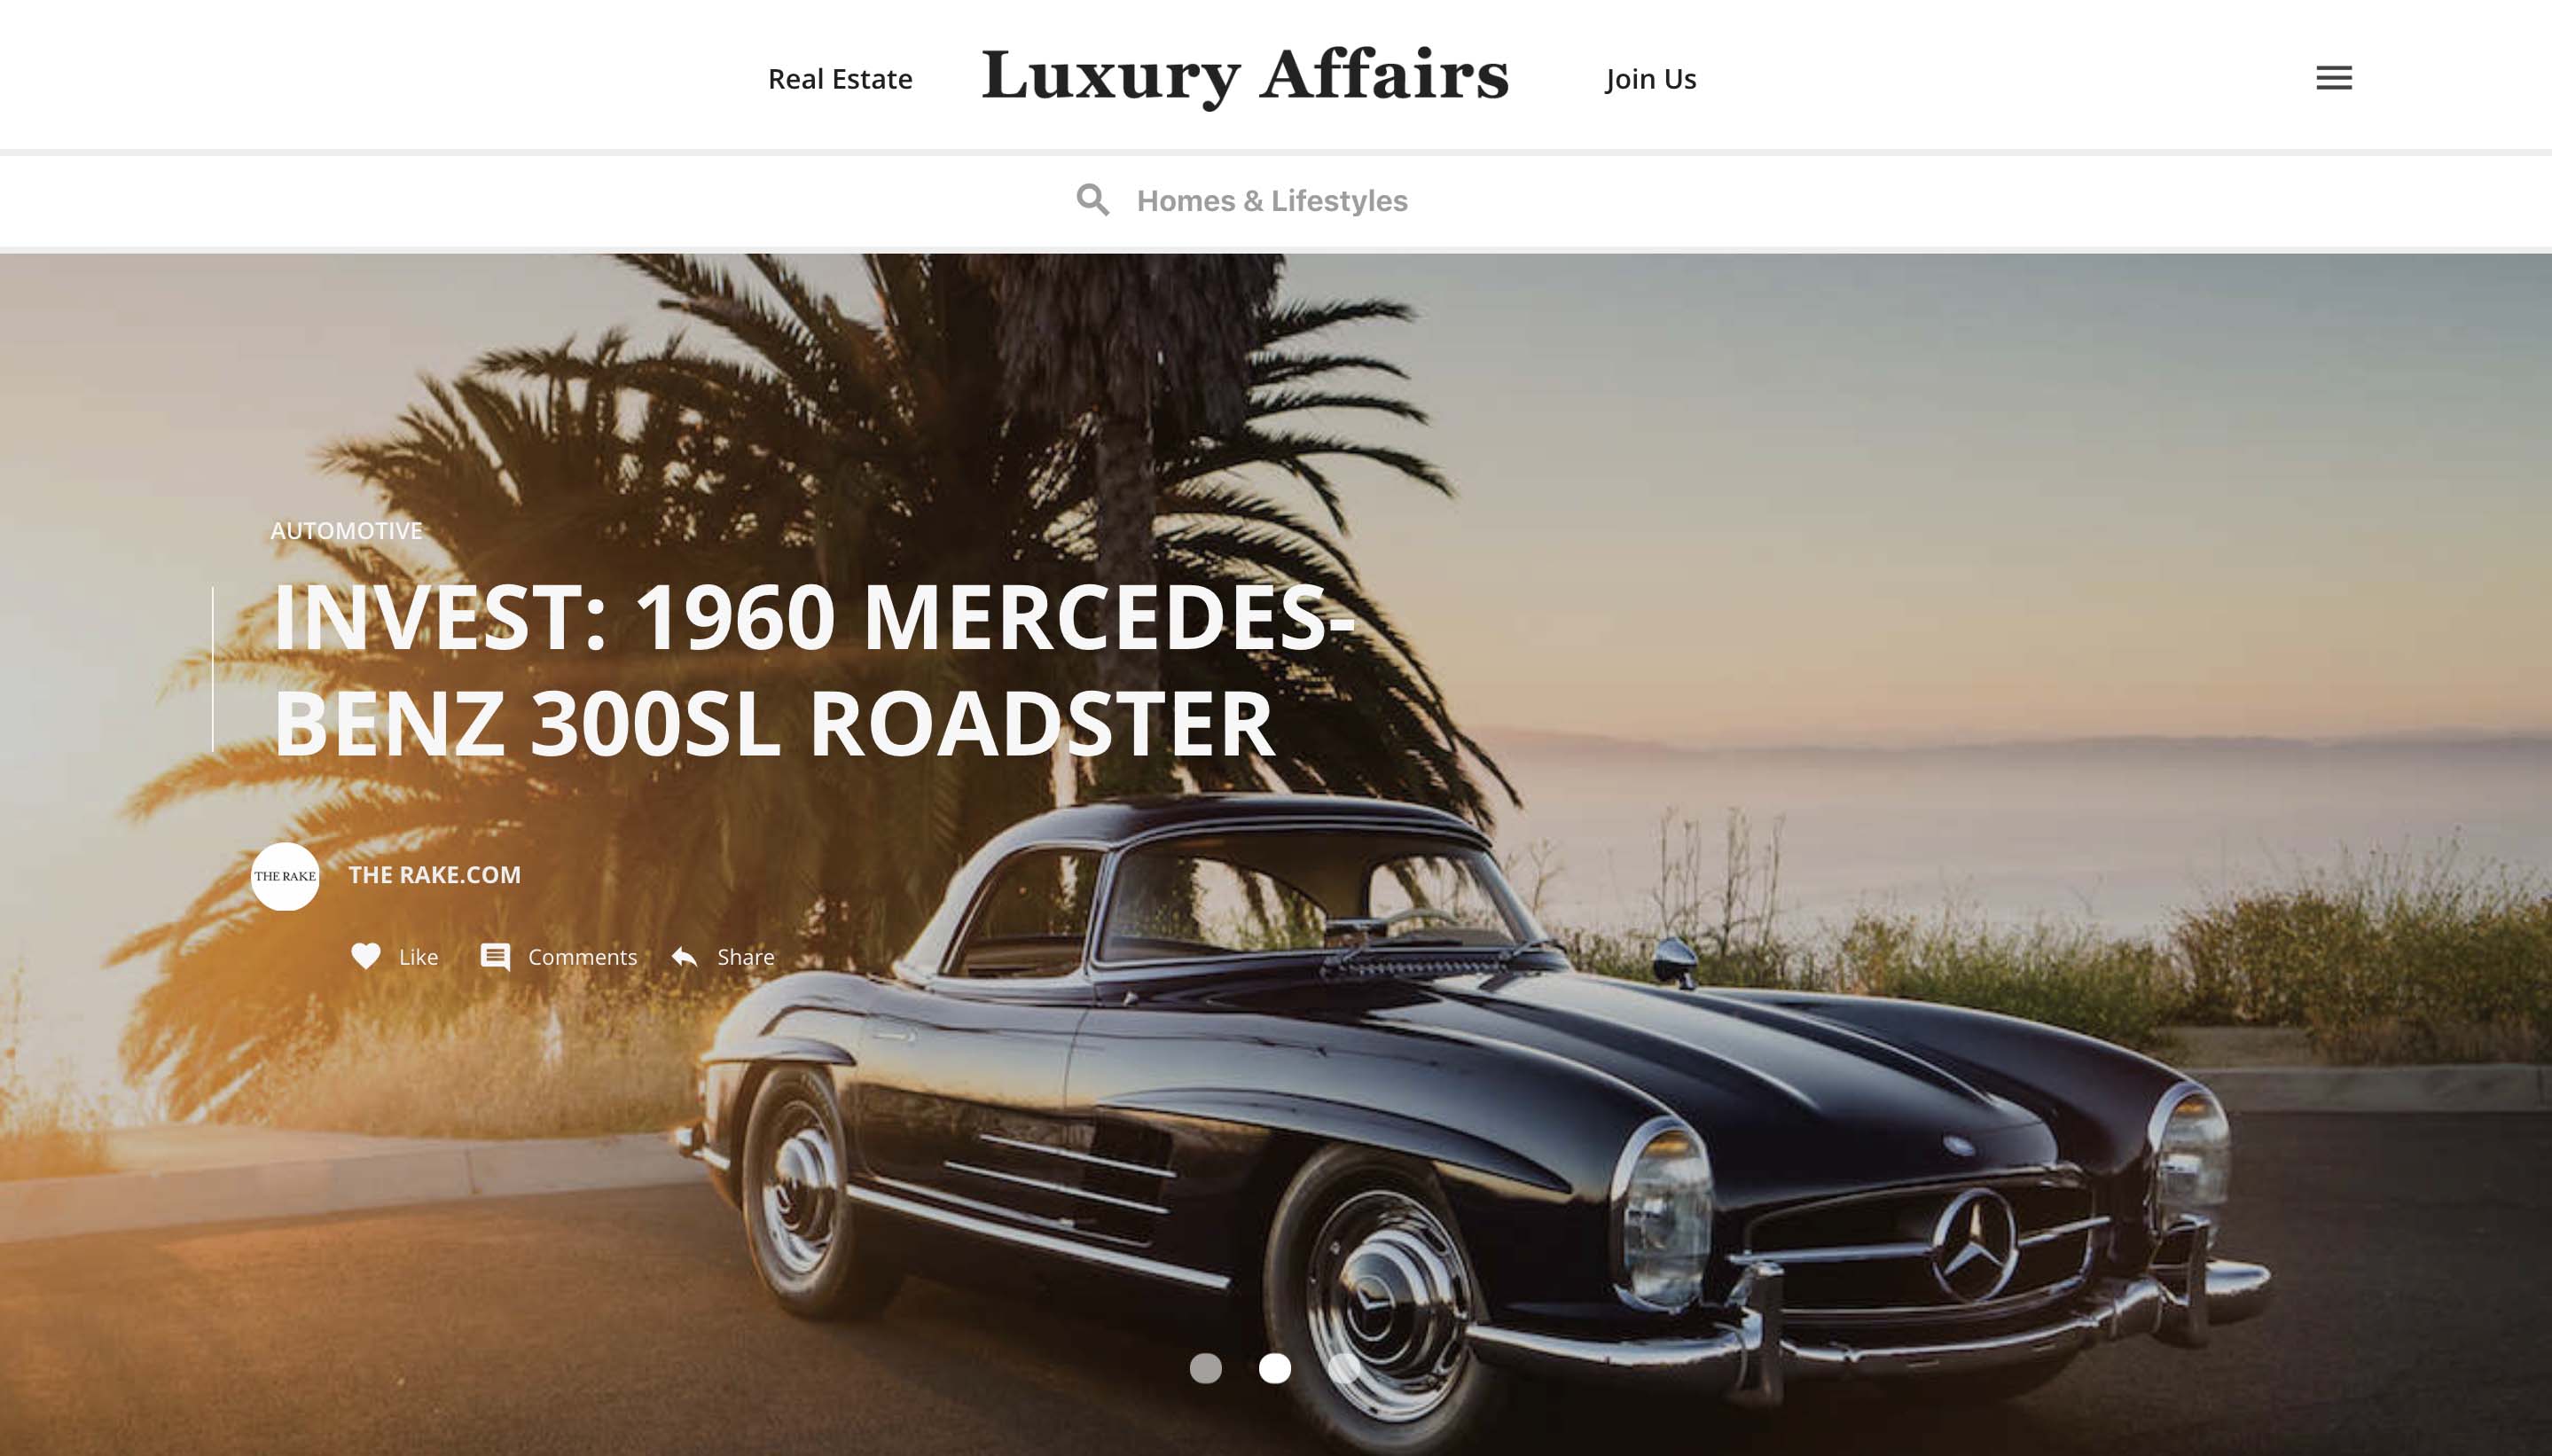The height and width of the screenshot is (1456, 2552).
Task: Select the first carousel slide dot
Action: (x=1206, y=1368)
